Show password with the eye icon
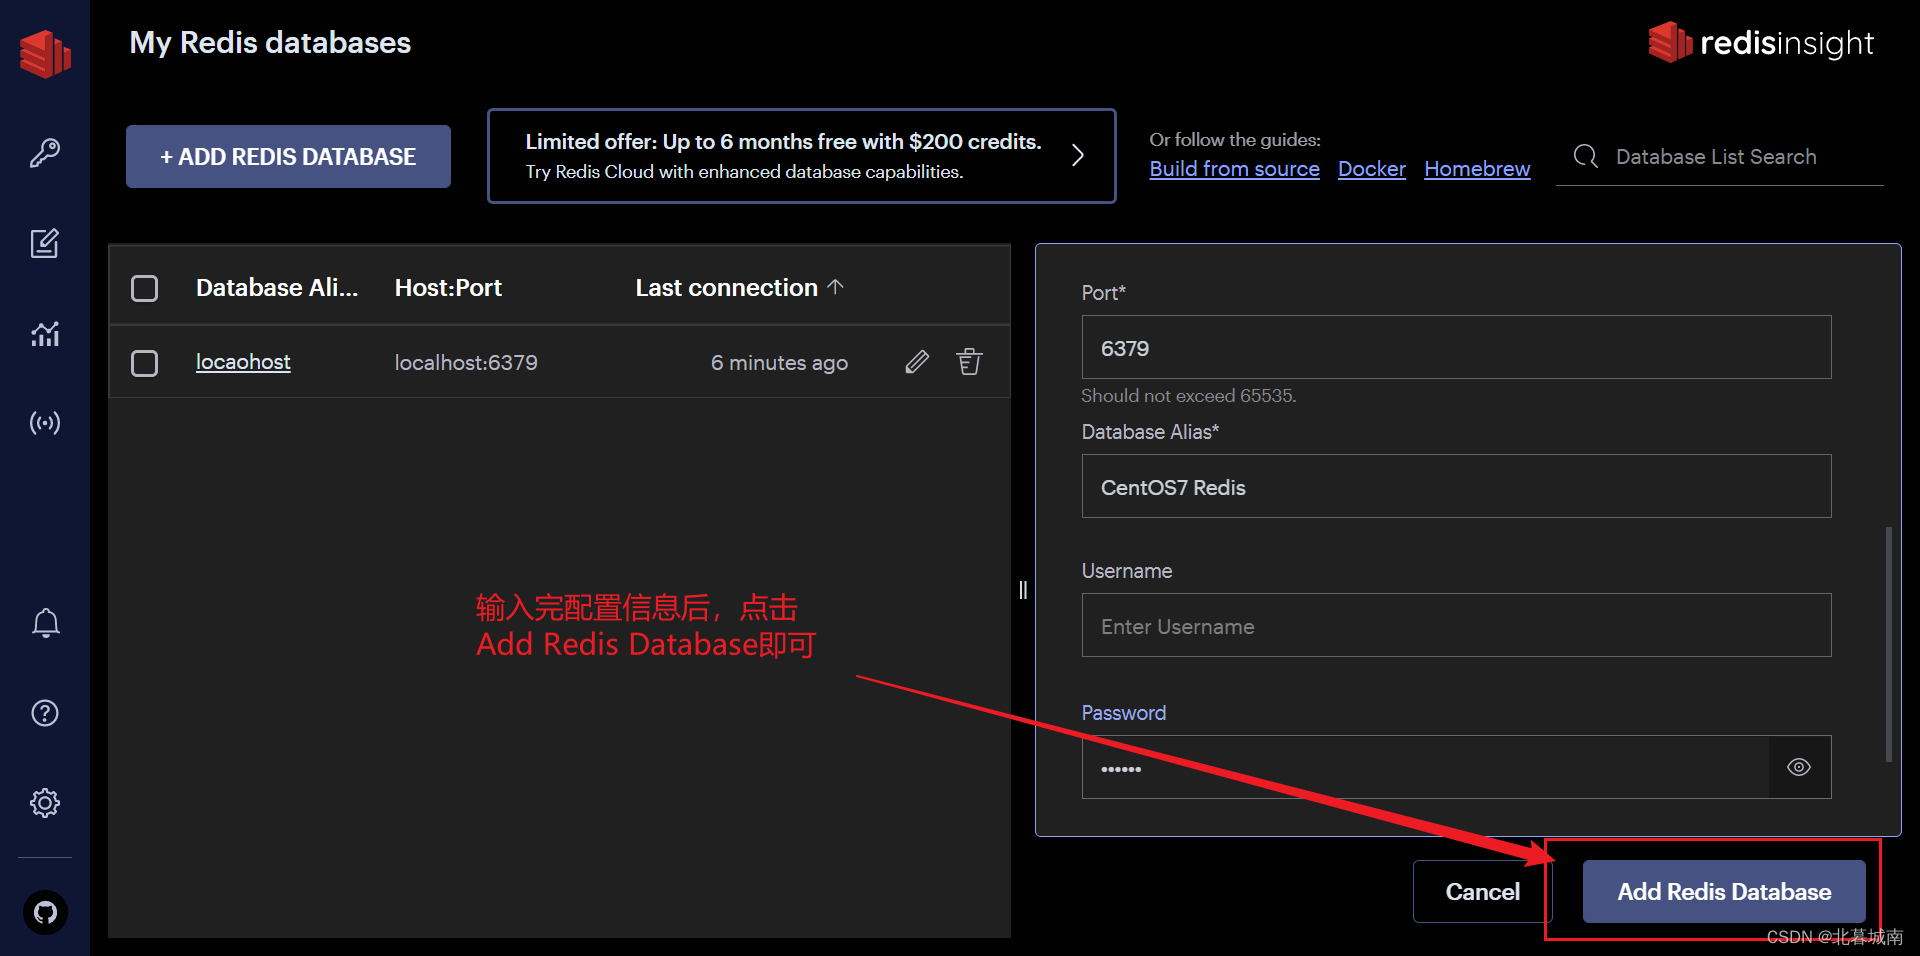The height and width of the screenshot is (956, 1920). coord(1799,767)
